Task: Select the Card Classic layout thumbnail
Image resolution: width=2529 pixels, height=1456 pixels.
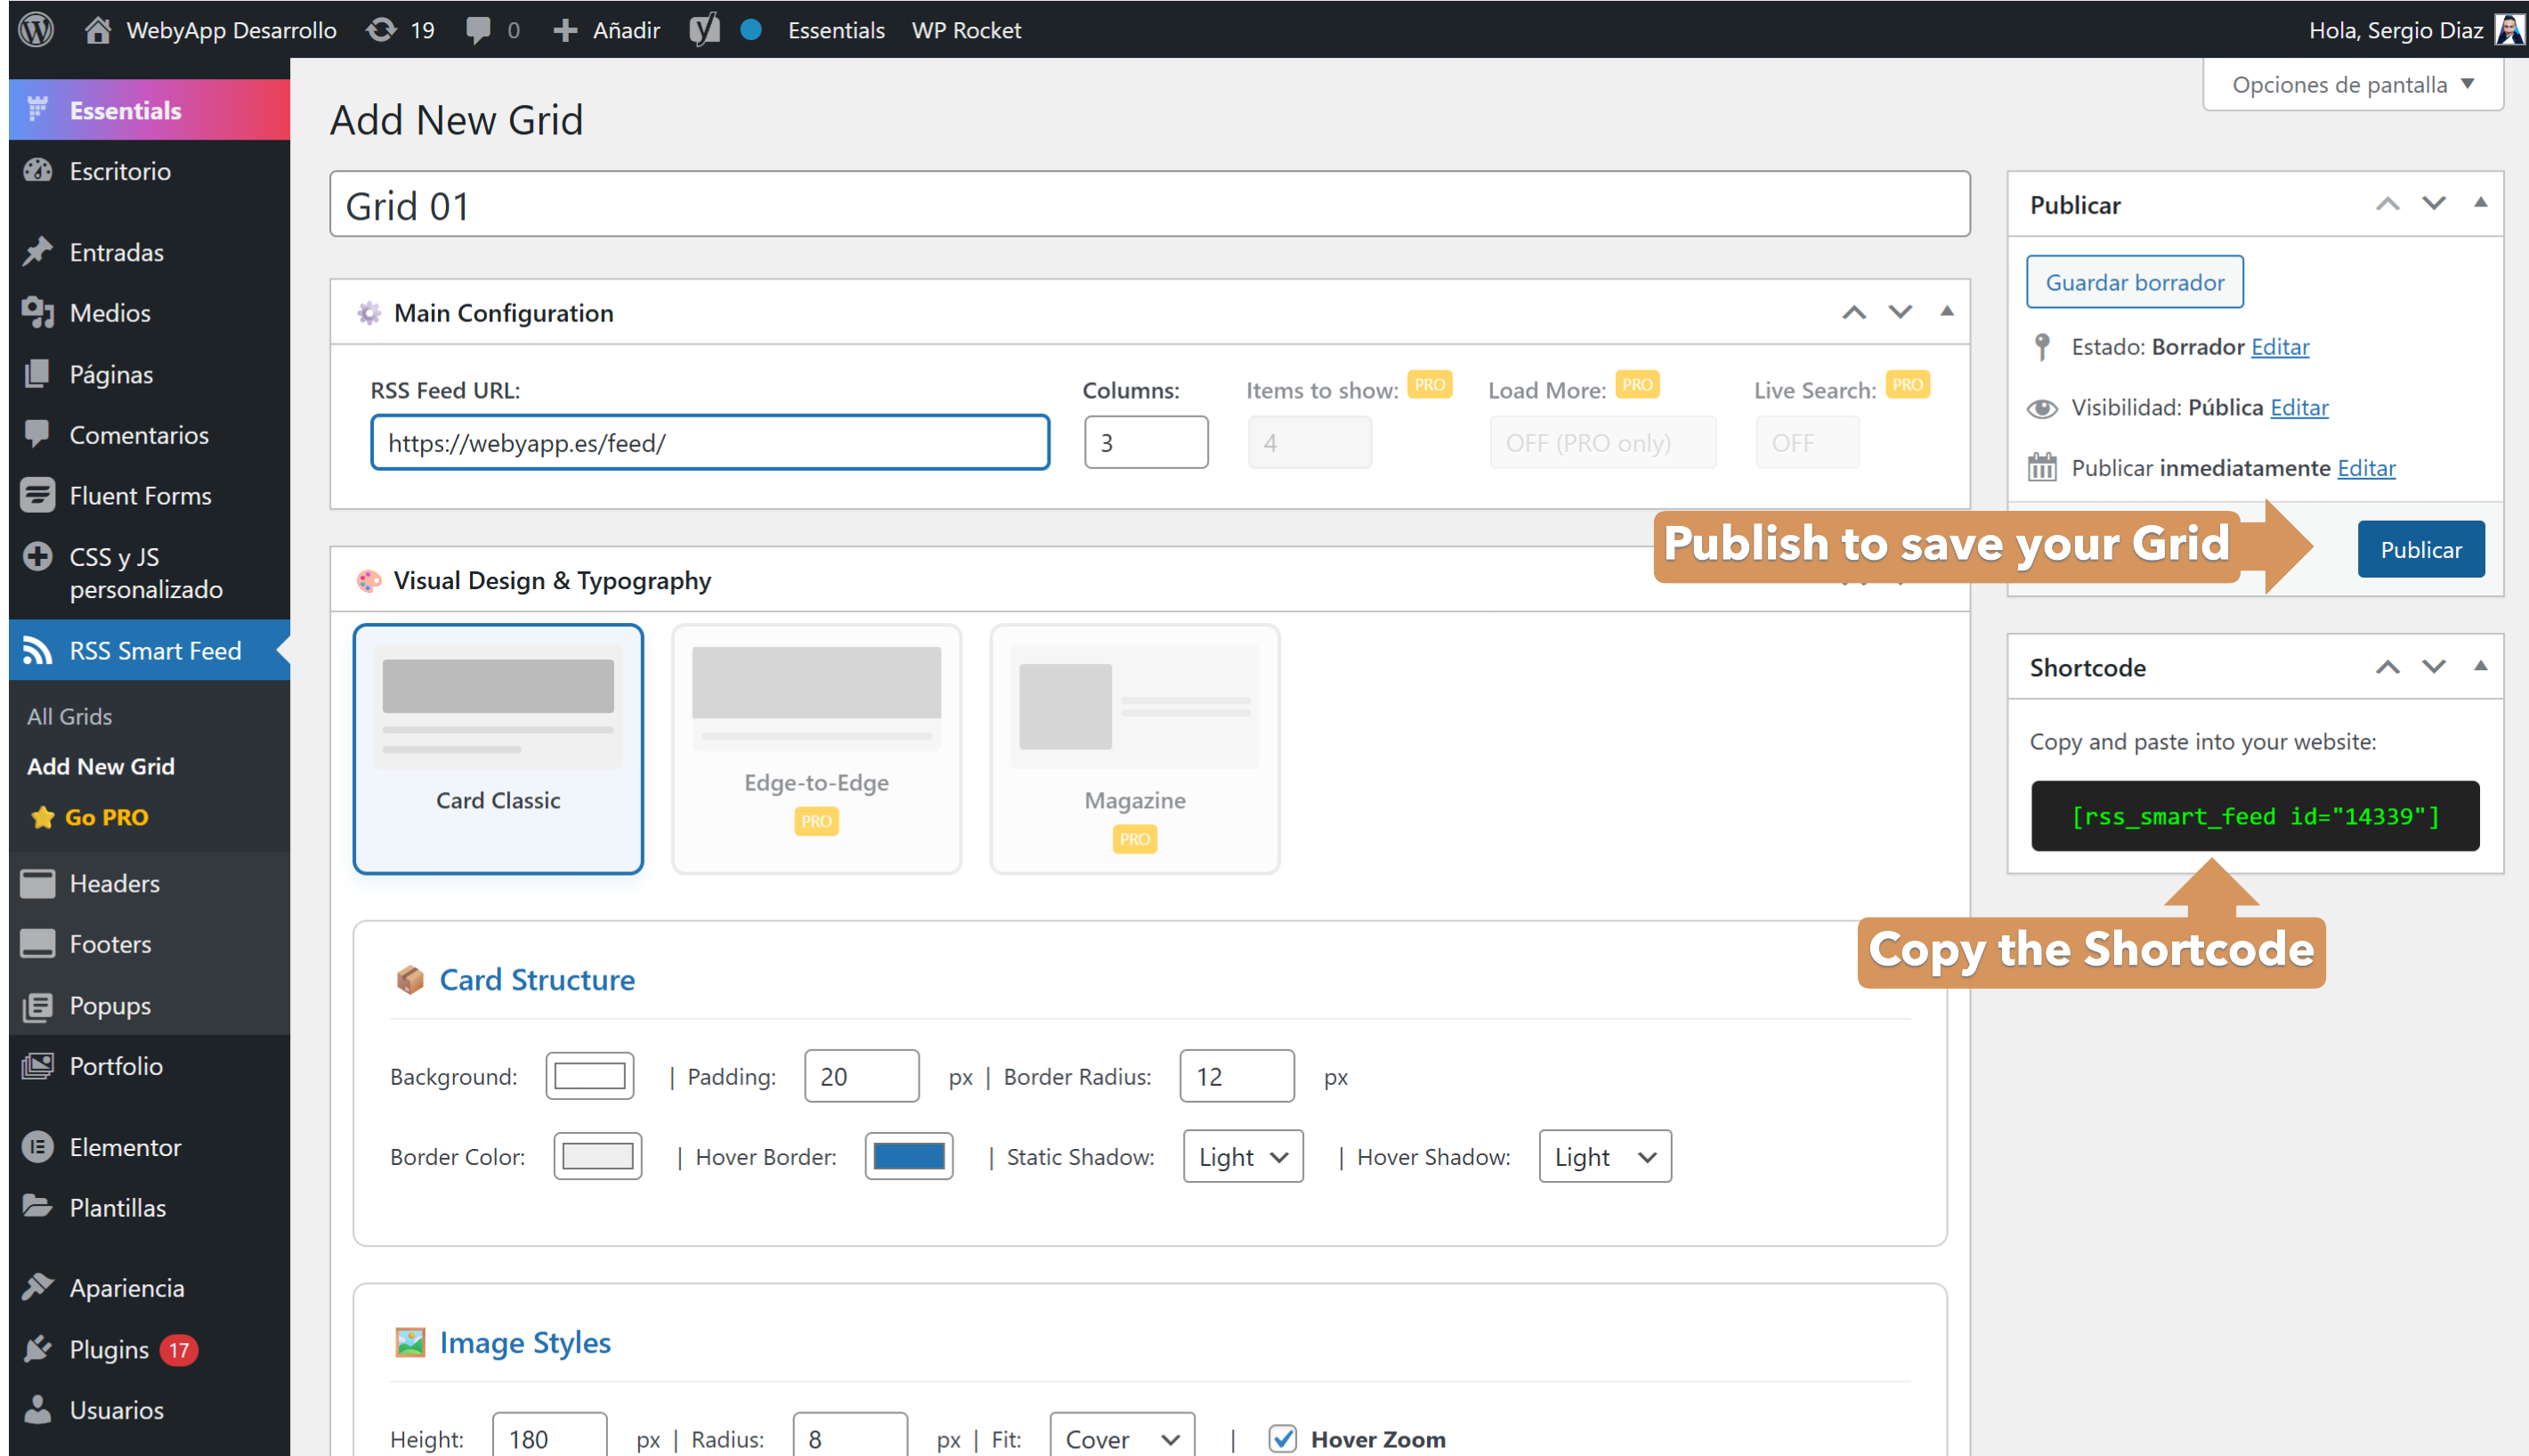Action: click(x=498, y=748)
